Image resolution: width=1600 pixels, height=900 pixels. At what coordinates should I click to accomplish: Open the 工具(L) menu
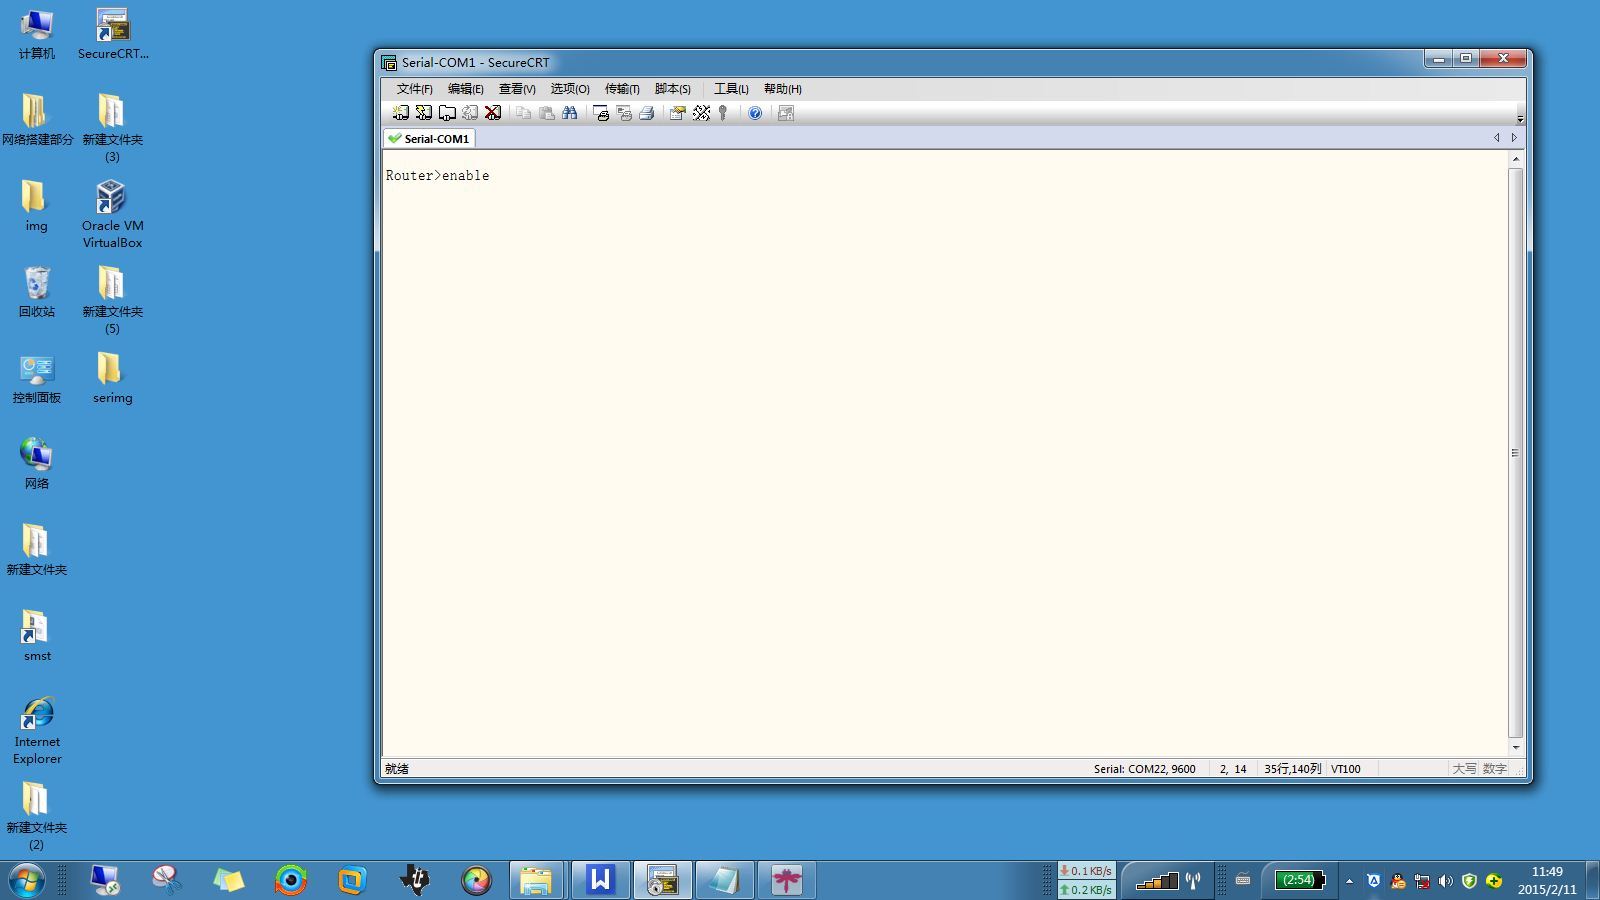[x=731, y=89]
